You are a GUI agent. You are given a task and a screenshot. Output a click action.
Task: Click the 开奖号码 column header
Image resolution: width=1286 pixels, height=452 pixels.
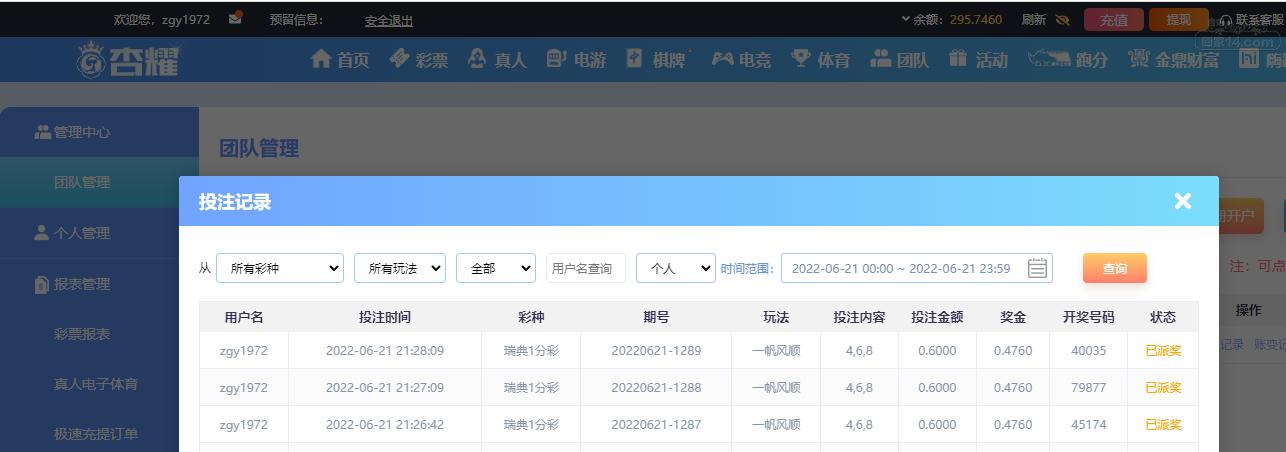point(1088,317)
